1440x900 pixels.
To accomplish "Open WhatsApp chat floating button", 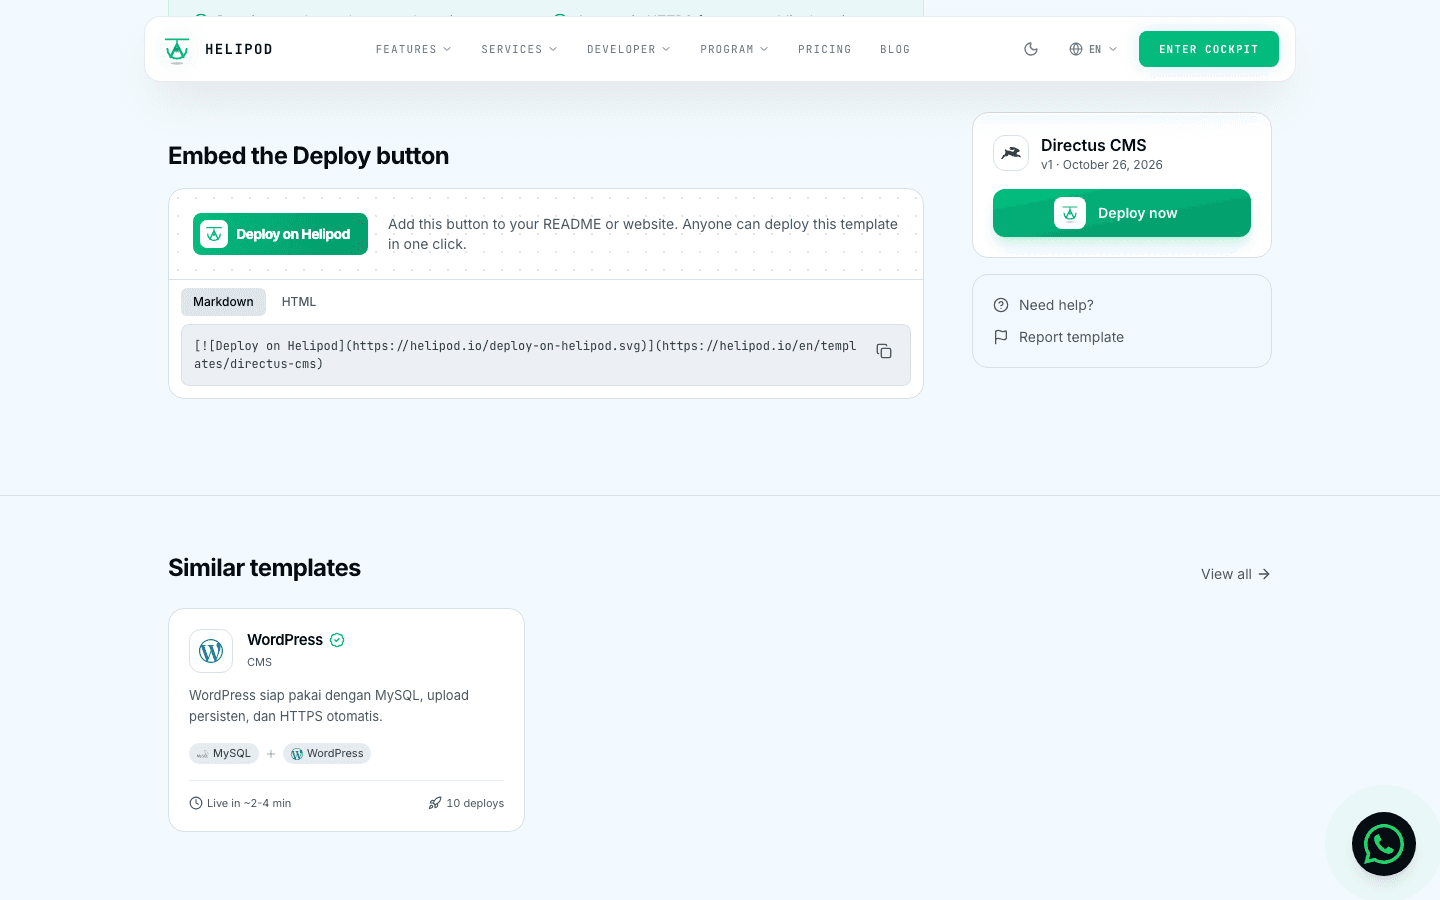I will 1384,844.
